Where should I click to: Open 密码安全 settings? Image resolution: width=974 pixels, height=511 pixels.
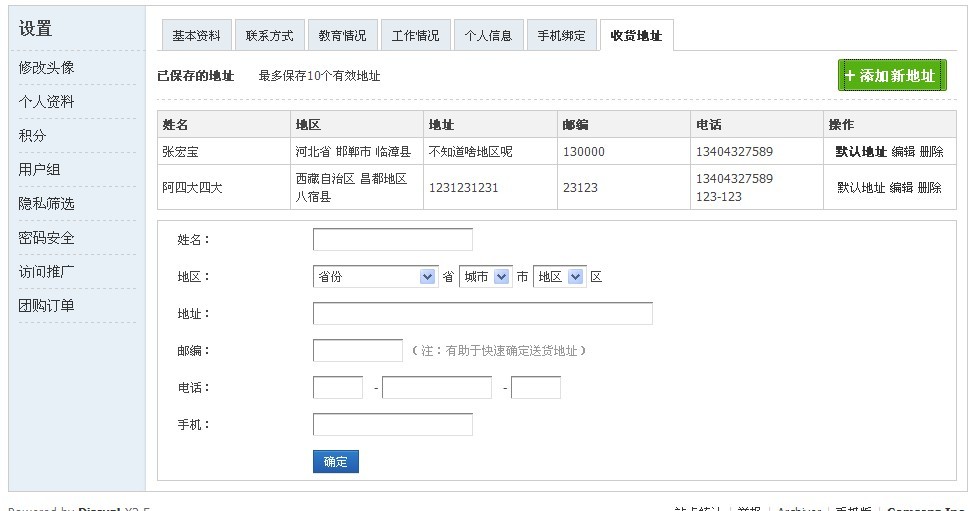tap(47, 237)
